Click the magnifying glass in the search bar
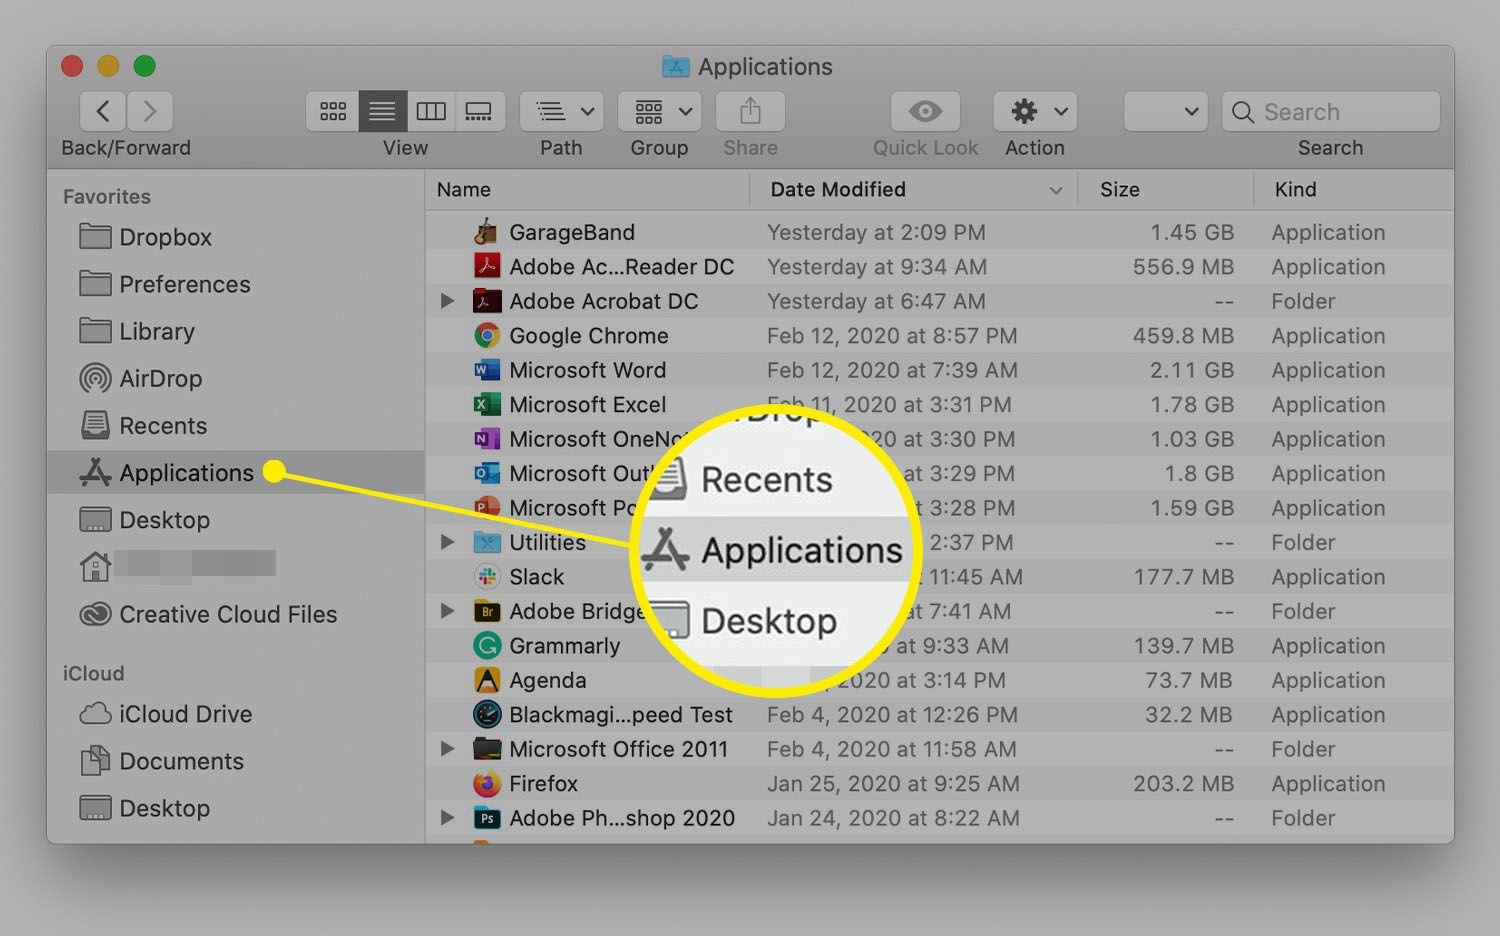The image size is (1500, 936). [1242, 111]
